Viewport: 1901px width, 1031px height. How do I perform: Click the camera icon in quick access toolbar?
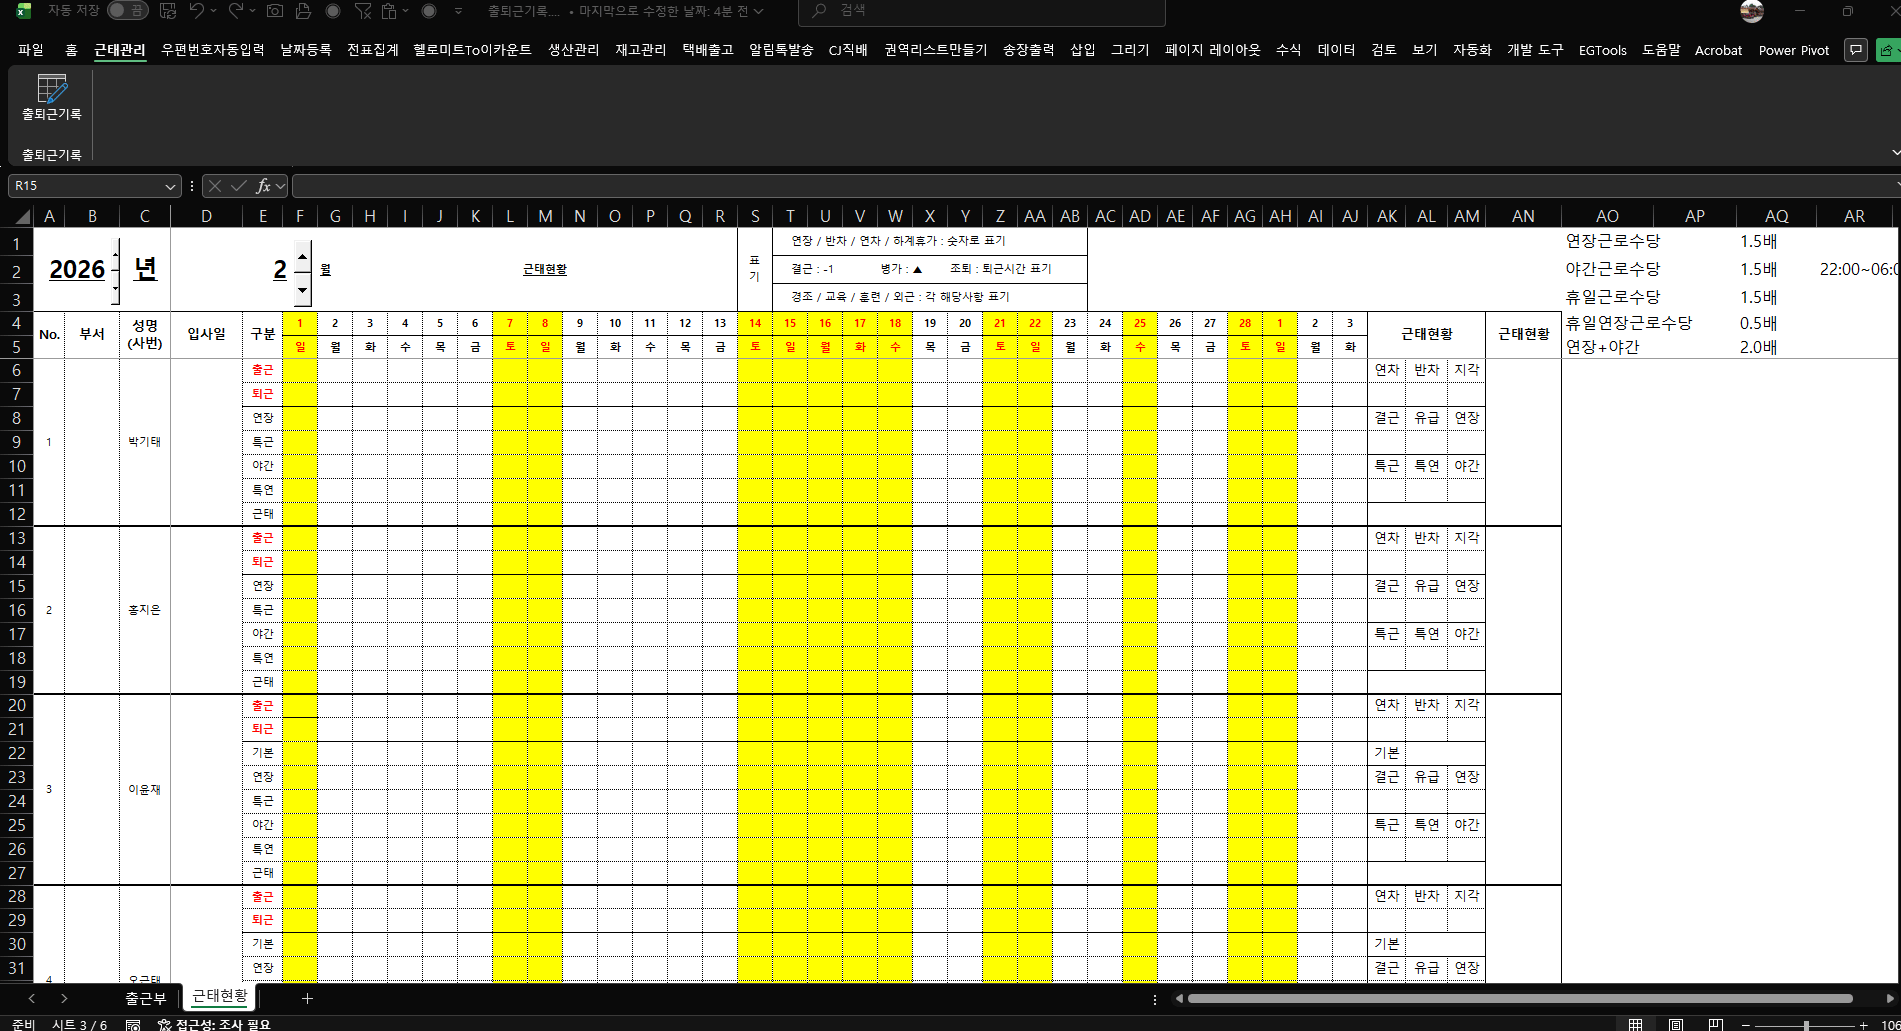(x=274, y=11)
